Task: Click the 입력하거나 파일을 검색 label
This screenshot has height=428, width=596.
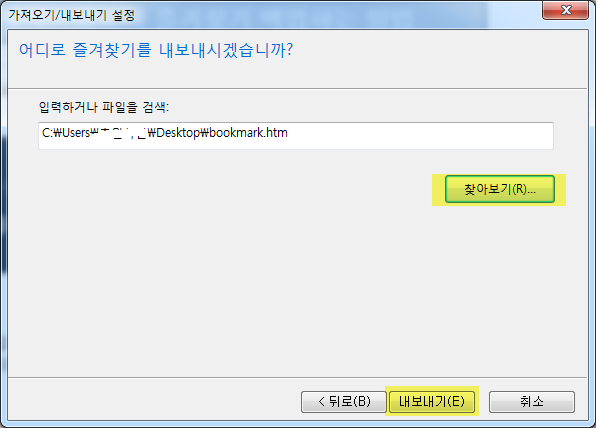Action: [x=104, y=107]
